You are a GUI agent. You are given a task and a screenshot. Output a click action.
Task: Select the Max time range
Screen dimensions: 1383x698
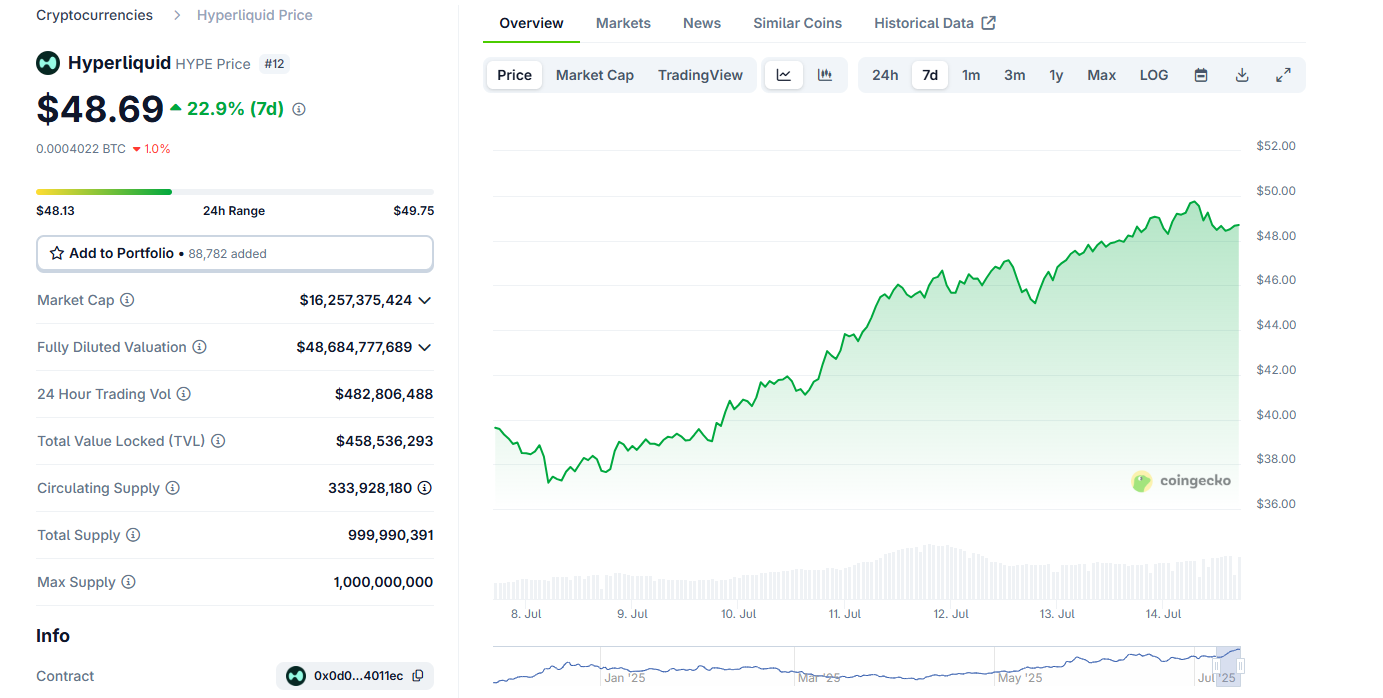[x=1101, y=75]
